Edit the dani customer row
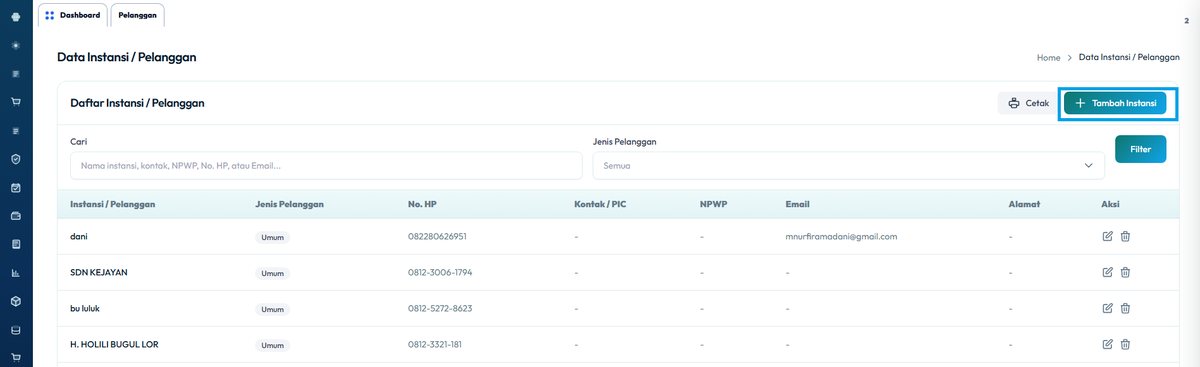 point(1107,237)
